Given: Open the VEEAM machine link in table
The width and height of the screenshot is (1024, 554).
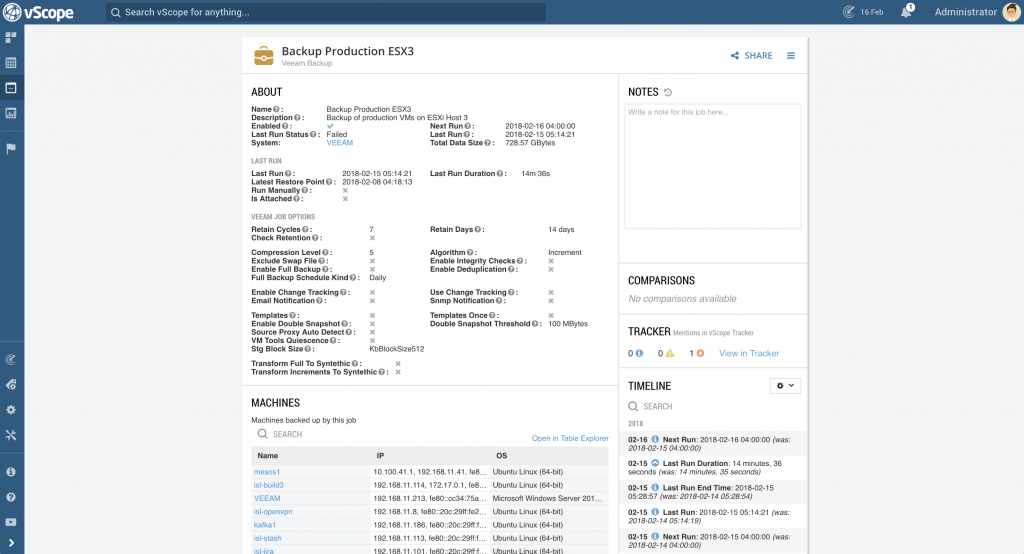Looking at the screenshot, I should click(x=267, y=498).
